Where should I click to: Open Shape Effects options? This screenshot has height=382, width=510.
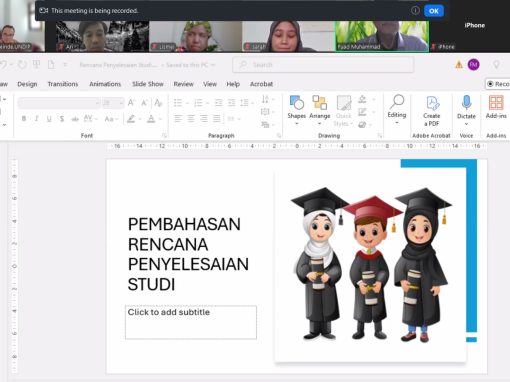pos(366,125)
